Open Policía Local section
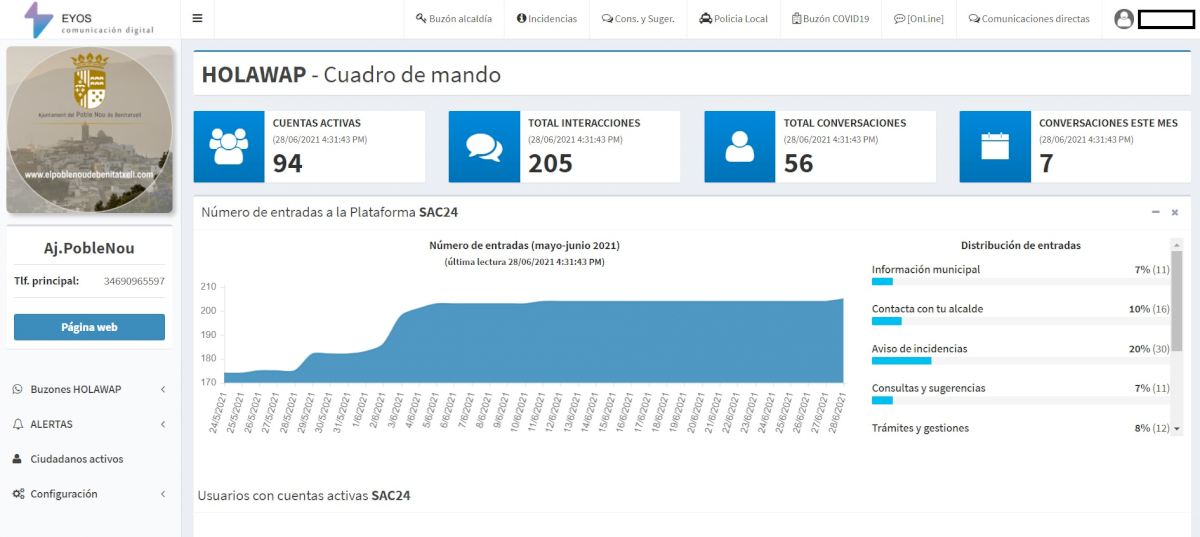 tap(733, 19)
